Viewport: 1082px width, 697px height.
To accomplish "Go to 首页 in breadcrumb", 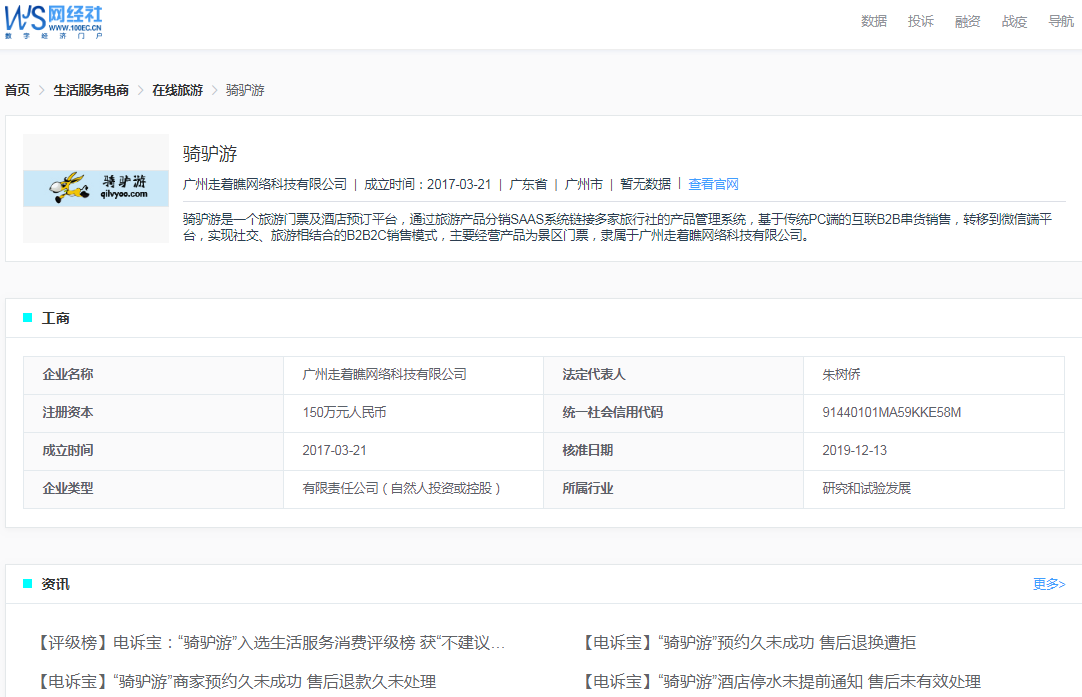I will tap(17, 90).
